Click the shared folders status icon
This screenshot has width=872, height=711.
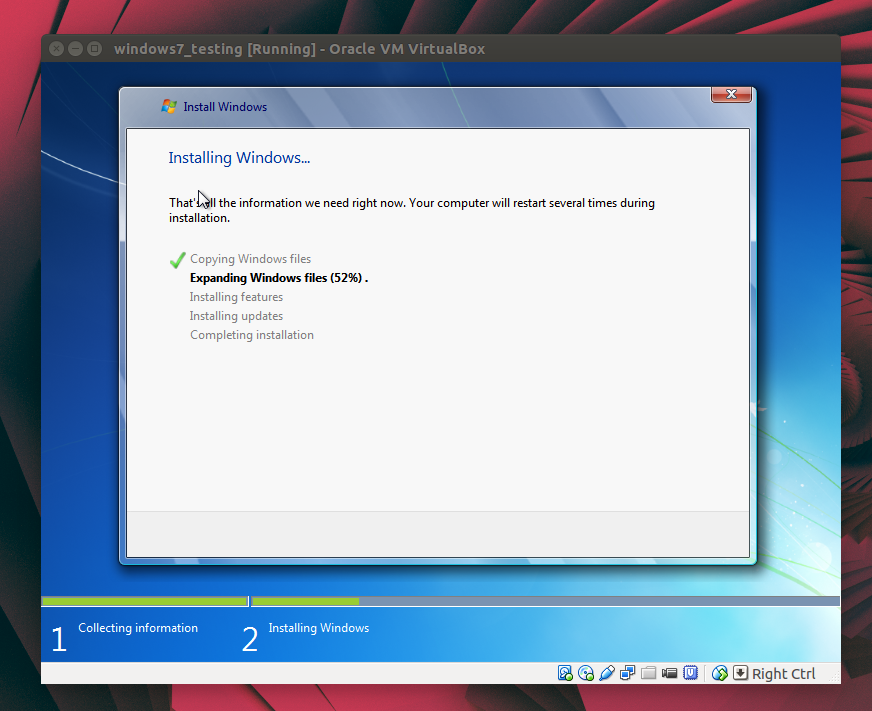(x=648, y=673)
